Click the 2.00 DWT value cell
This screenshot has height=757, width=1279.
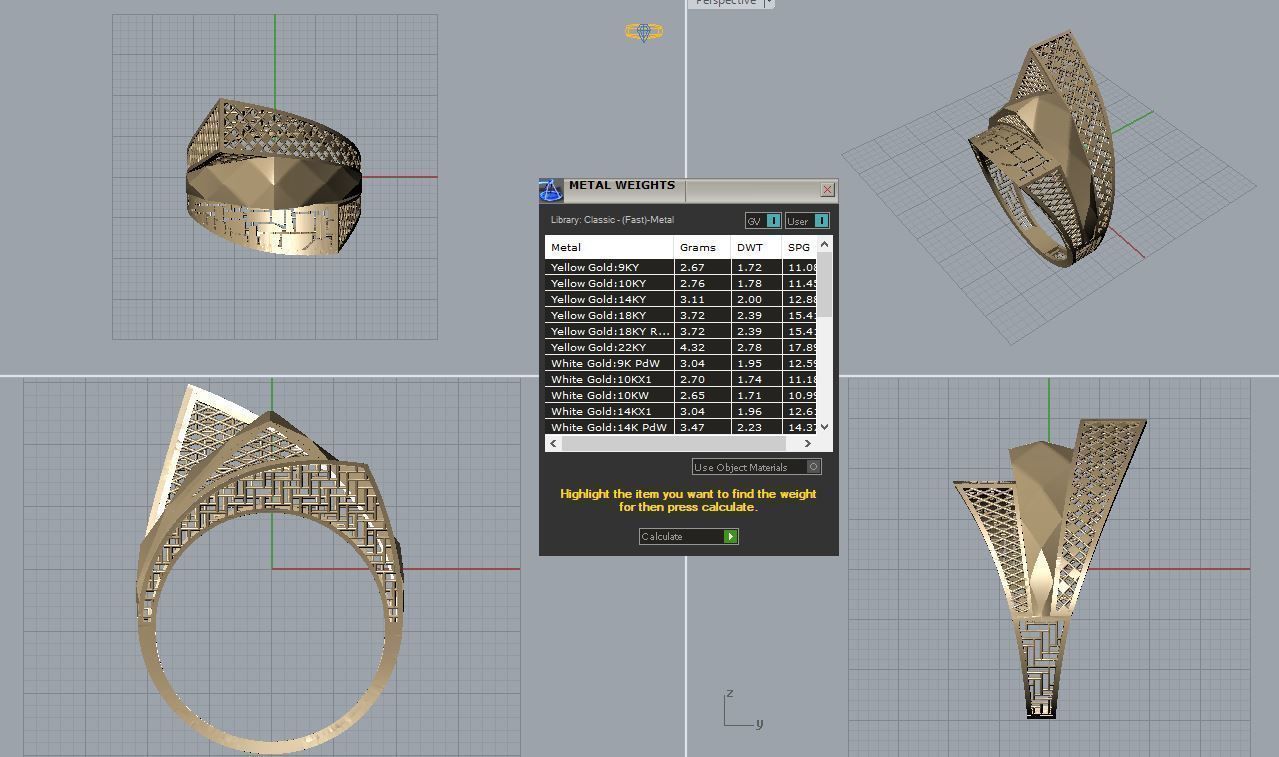point(756,299)
